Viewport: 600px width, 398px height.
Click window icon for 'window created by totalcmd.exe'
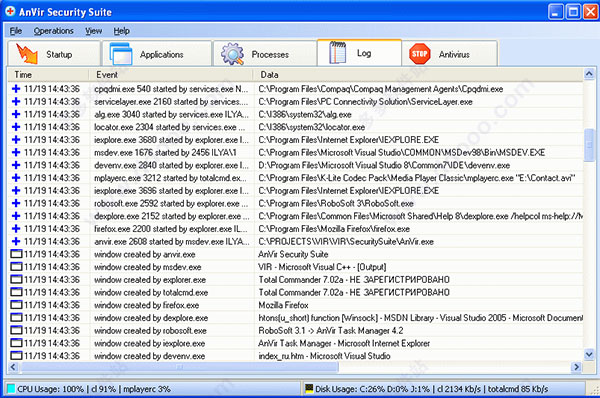[16, 292]
